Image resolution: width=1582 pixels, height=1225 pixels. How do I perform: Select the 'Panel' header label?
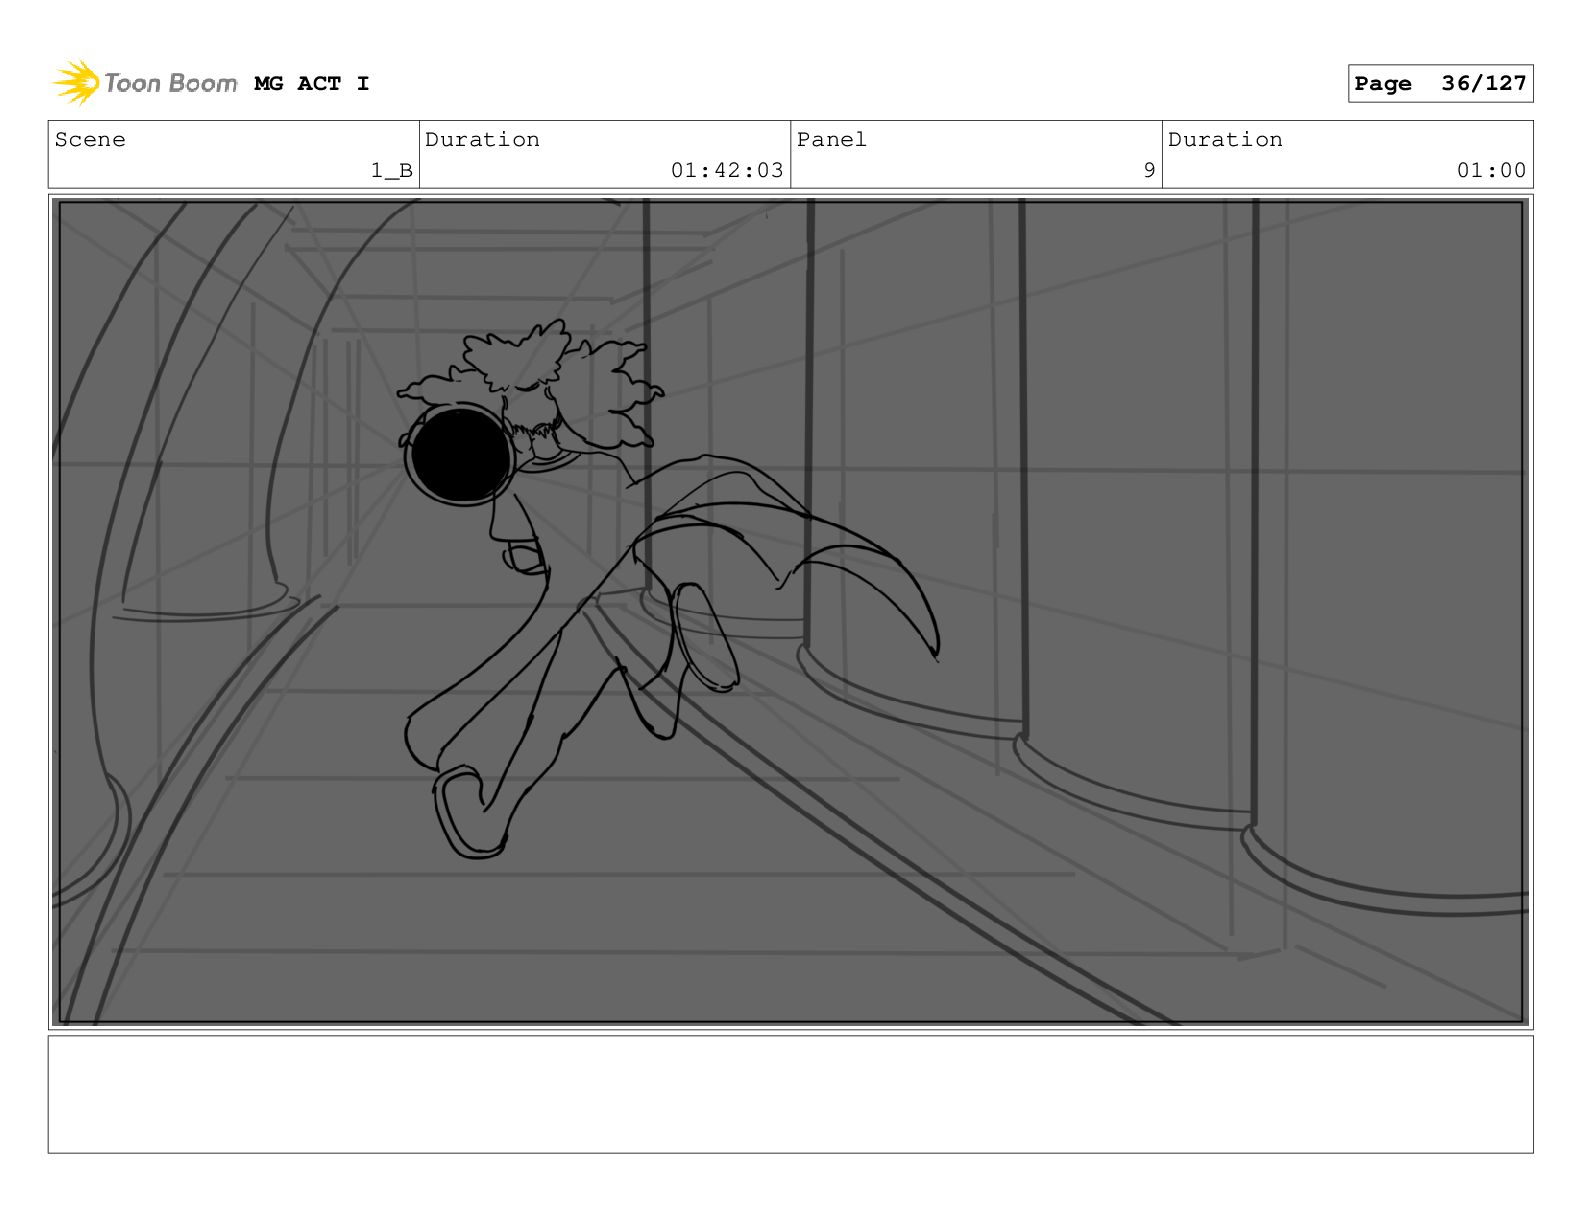832,140
